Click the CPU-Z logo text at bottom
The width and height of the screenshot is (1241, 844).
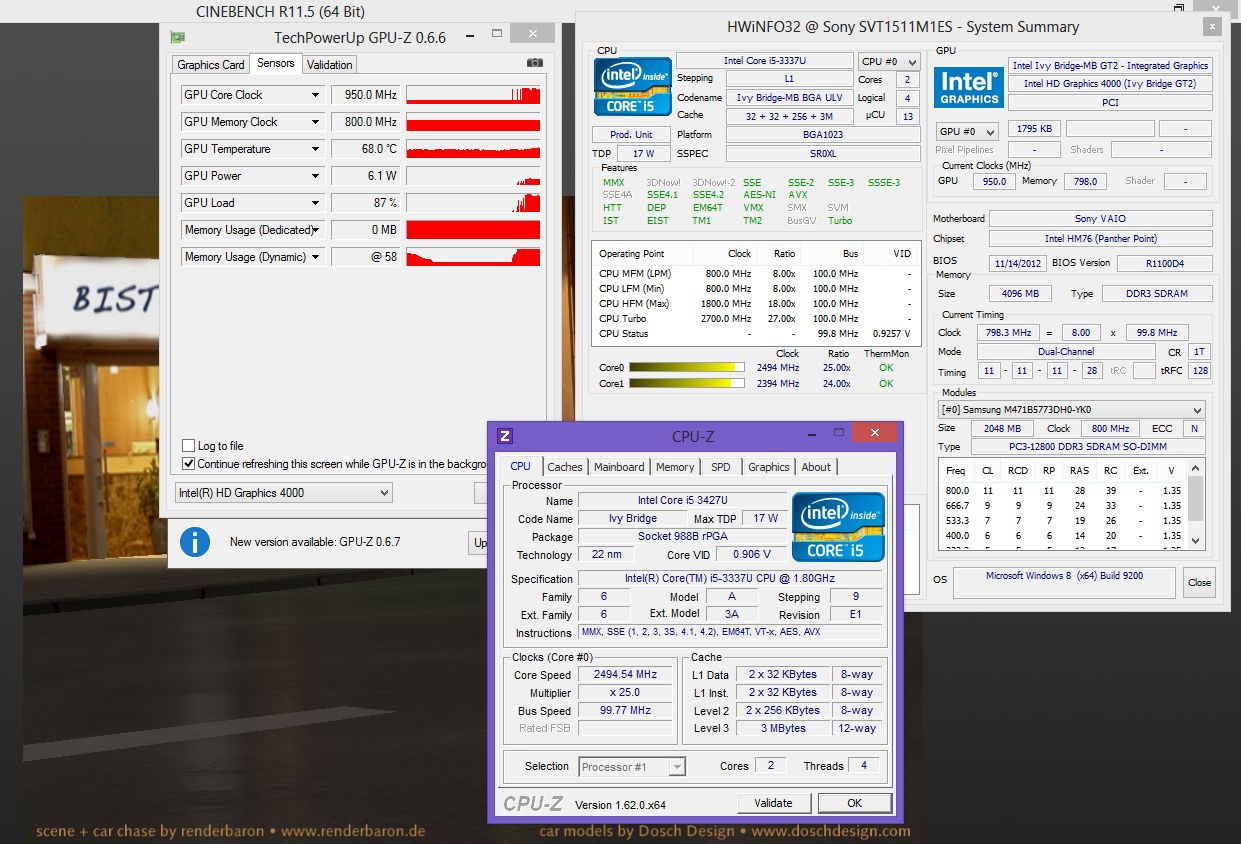coord(533,804)
